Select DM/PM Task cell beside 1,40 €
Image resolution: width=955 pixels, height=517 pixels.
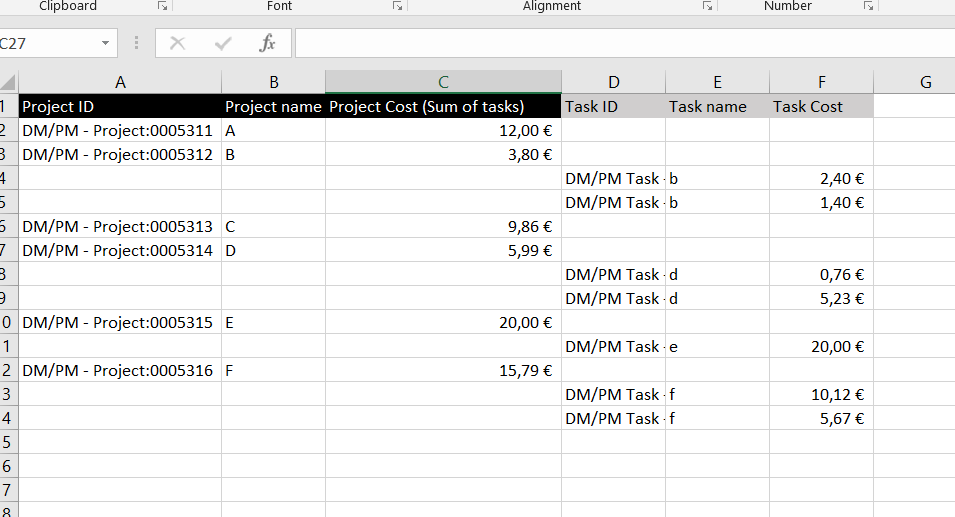[613, 202]
